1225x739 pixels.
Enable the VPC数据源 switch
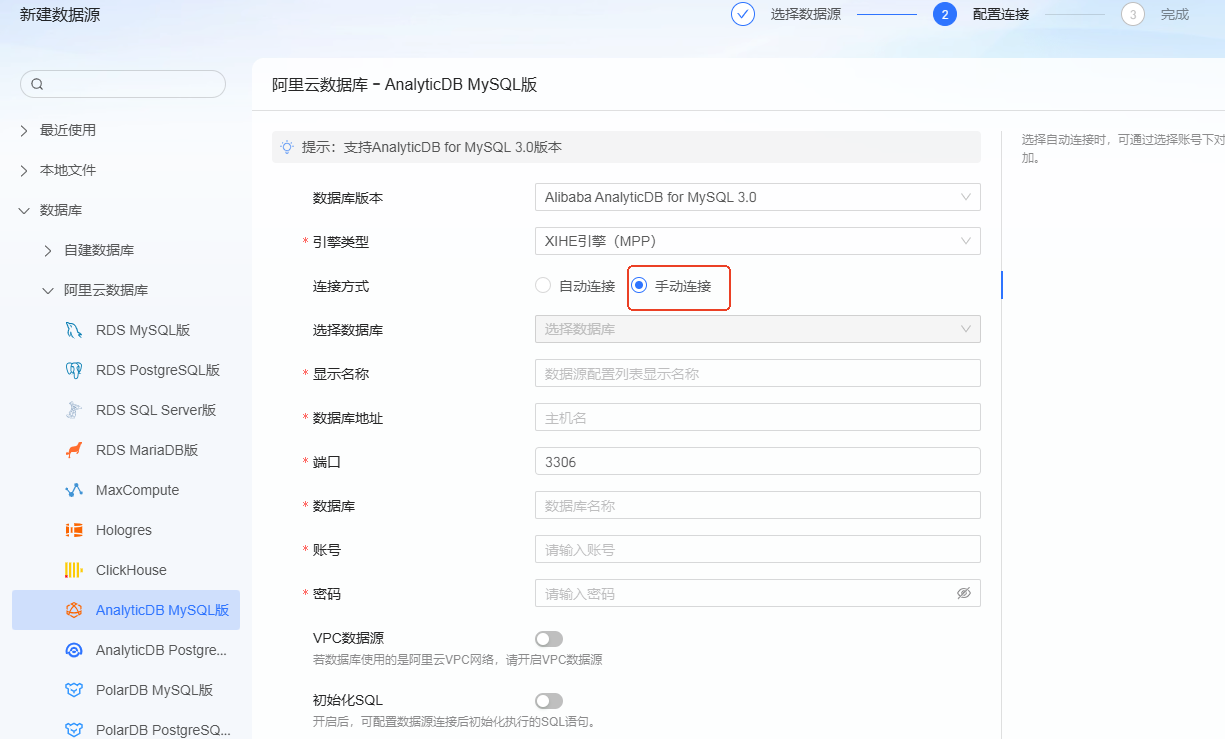pyautogui.click(x=549, y=638)
